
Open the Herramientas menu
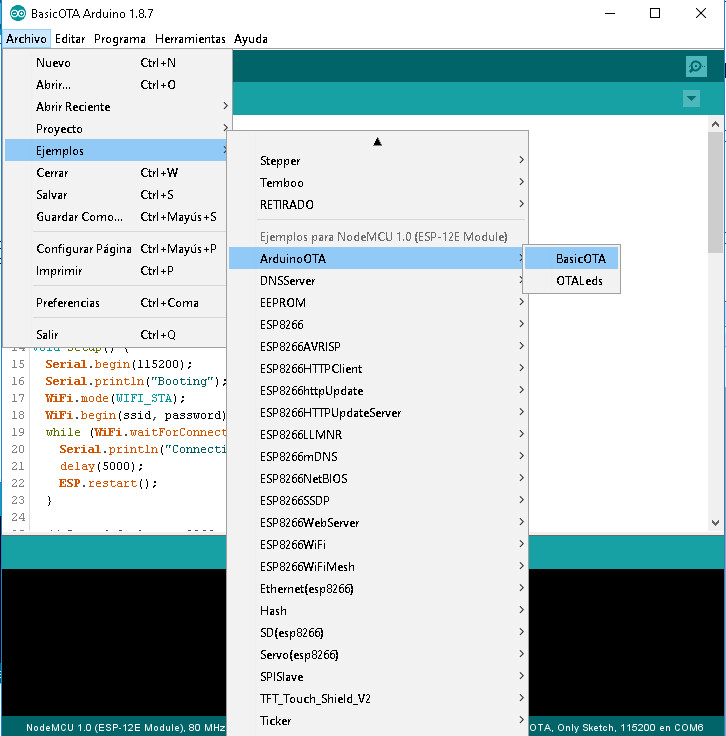[x=190, y=38]
